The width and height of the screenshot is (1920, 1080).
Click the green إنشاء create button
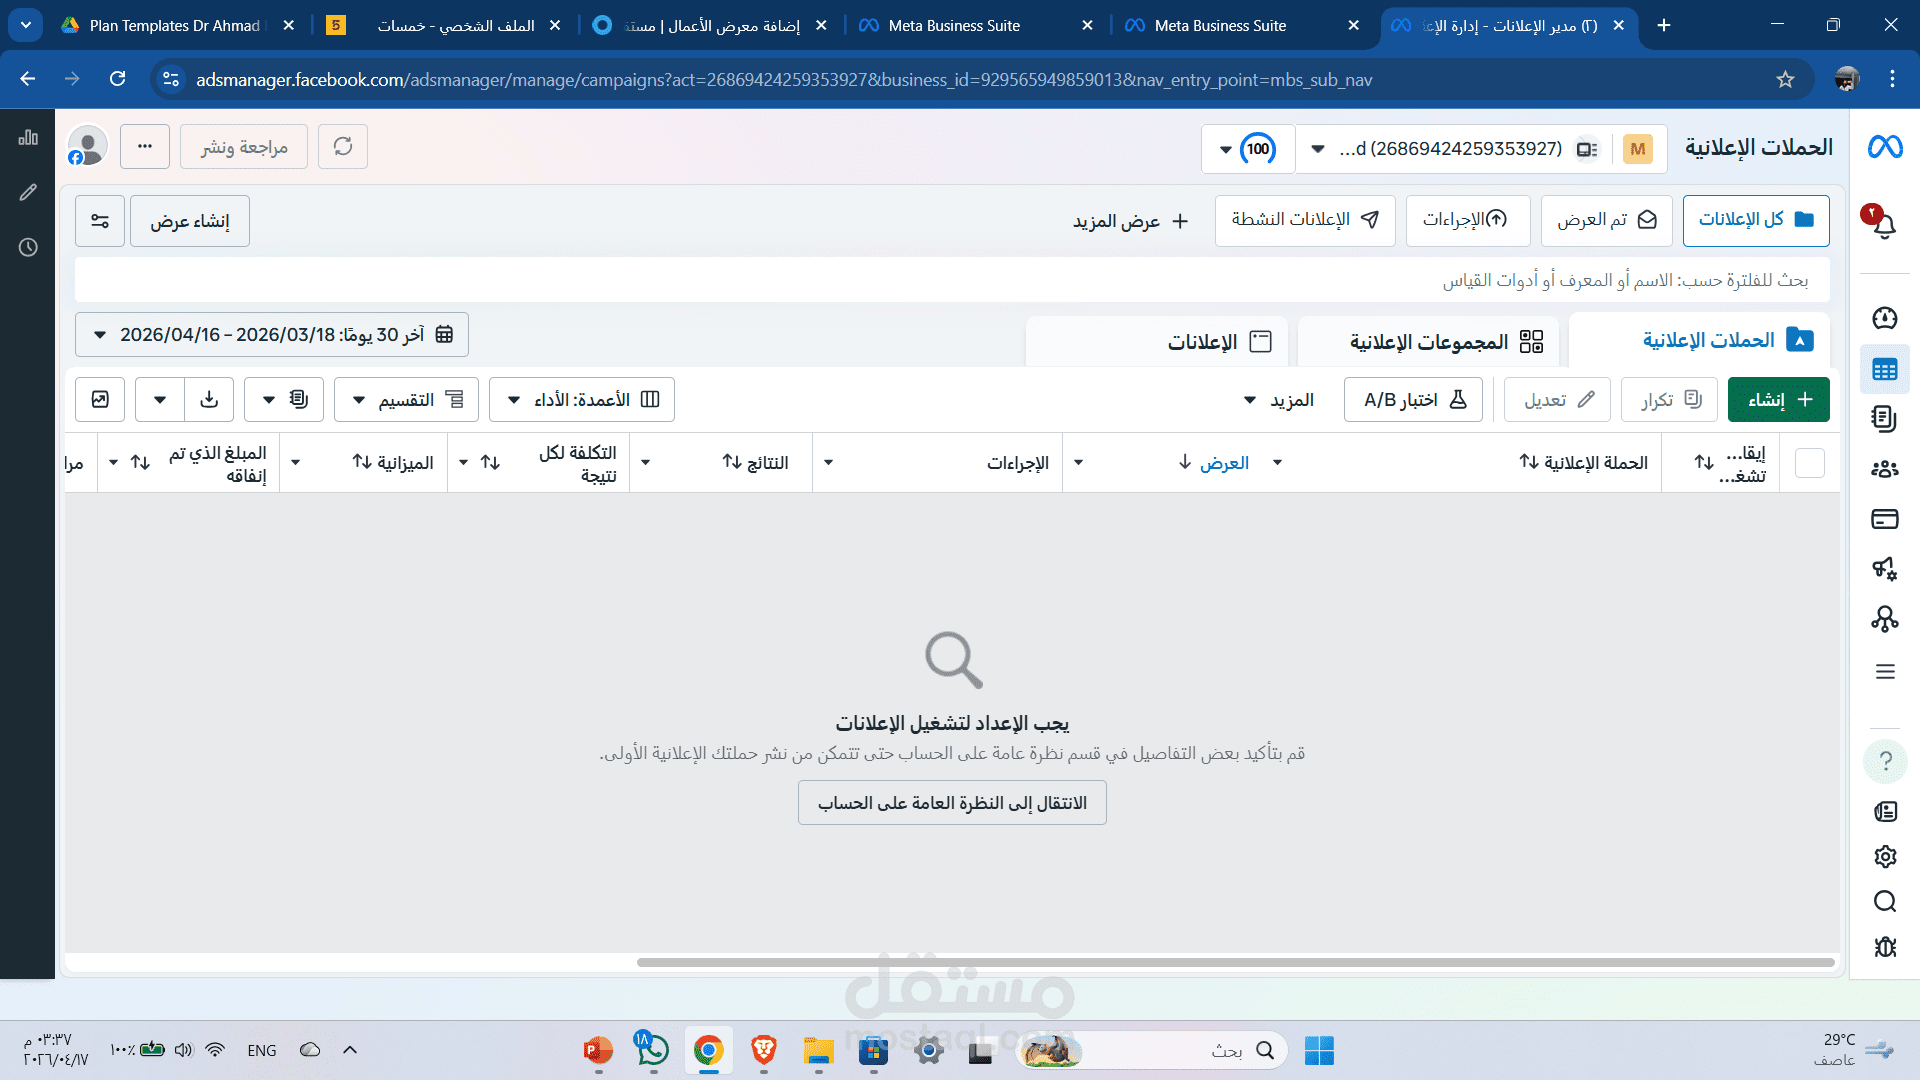tap(1778, 399)
